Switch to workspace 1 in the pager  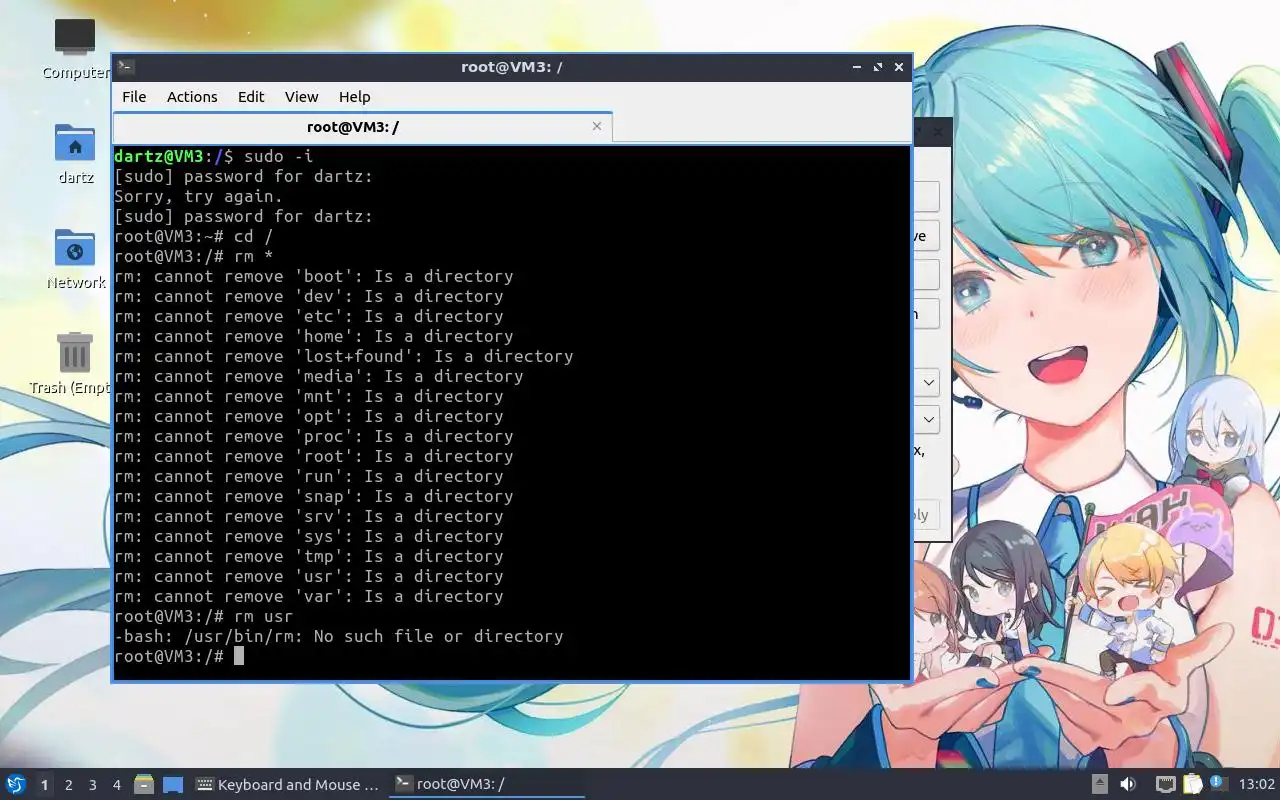click(x=44, y=785)
